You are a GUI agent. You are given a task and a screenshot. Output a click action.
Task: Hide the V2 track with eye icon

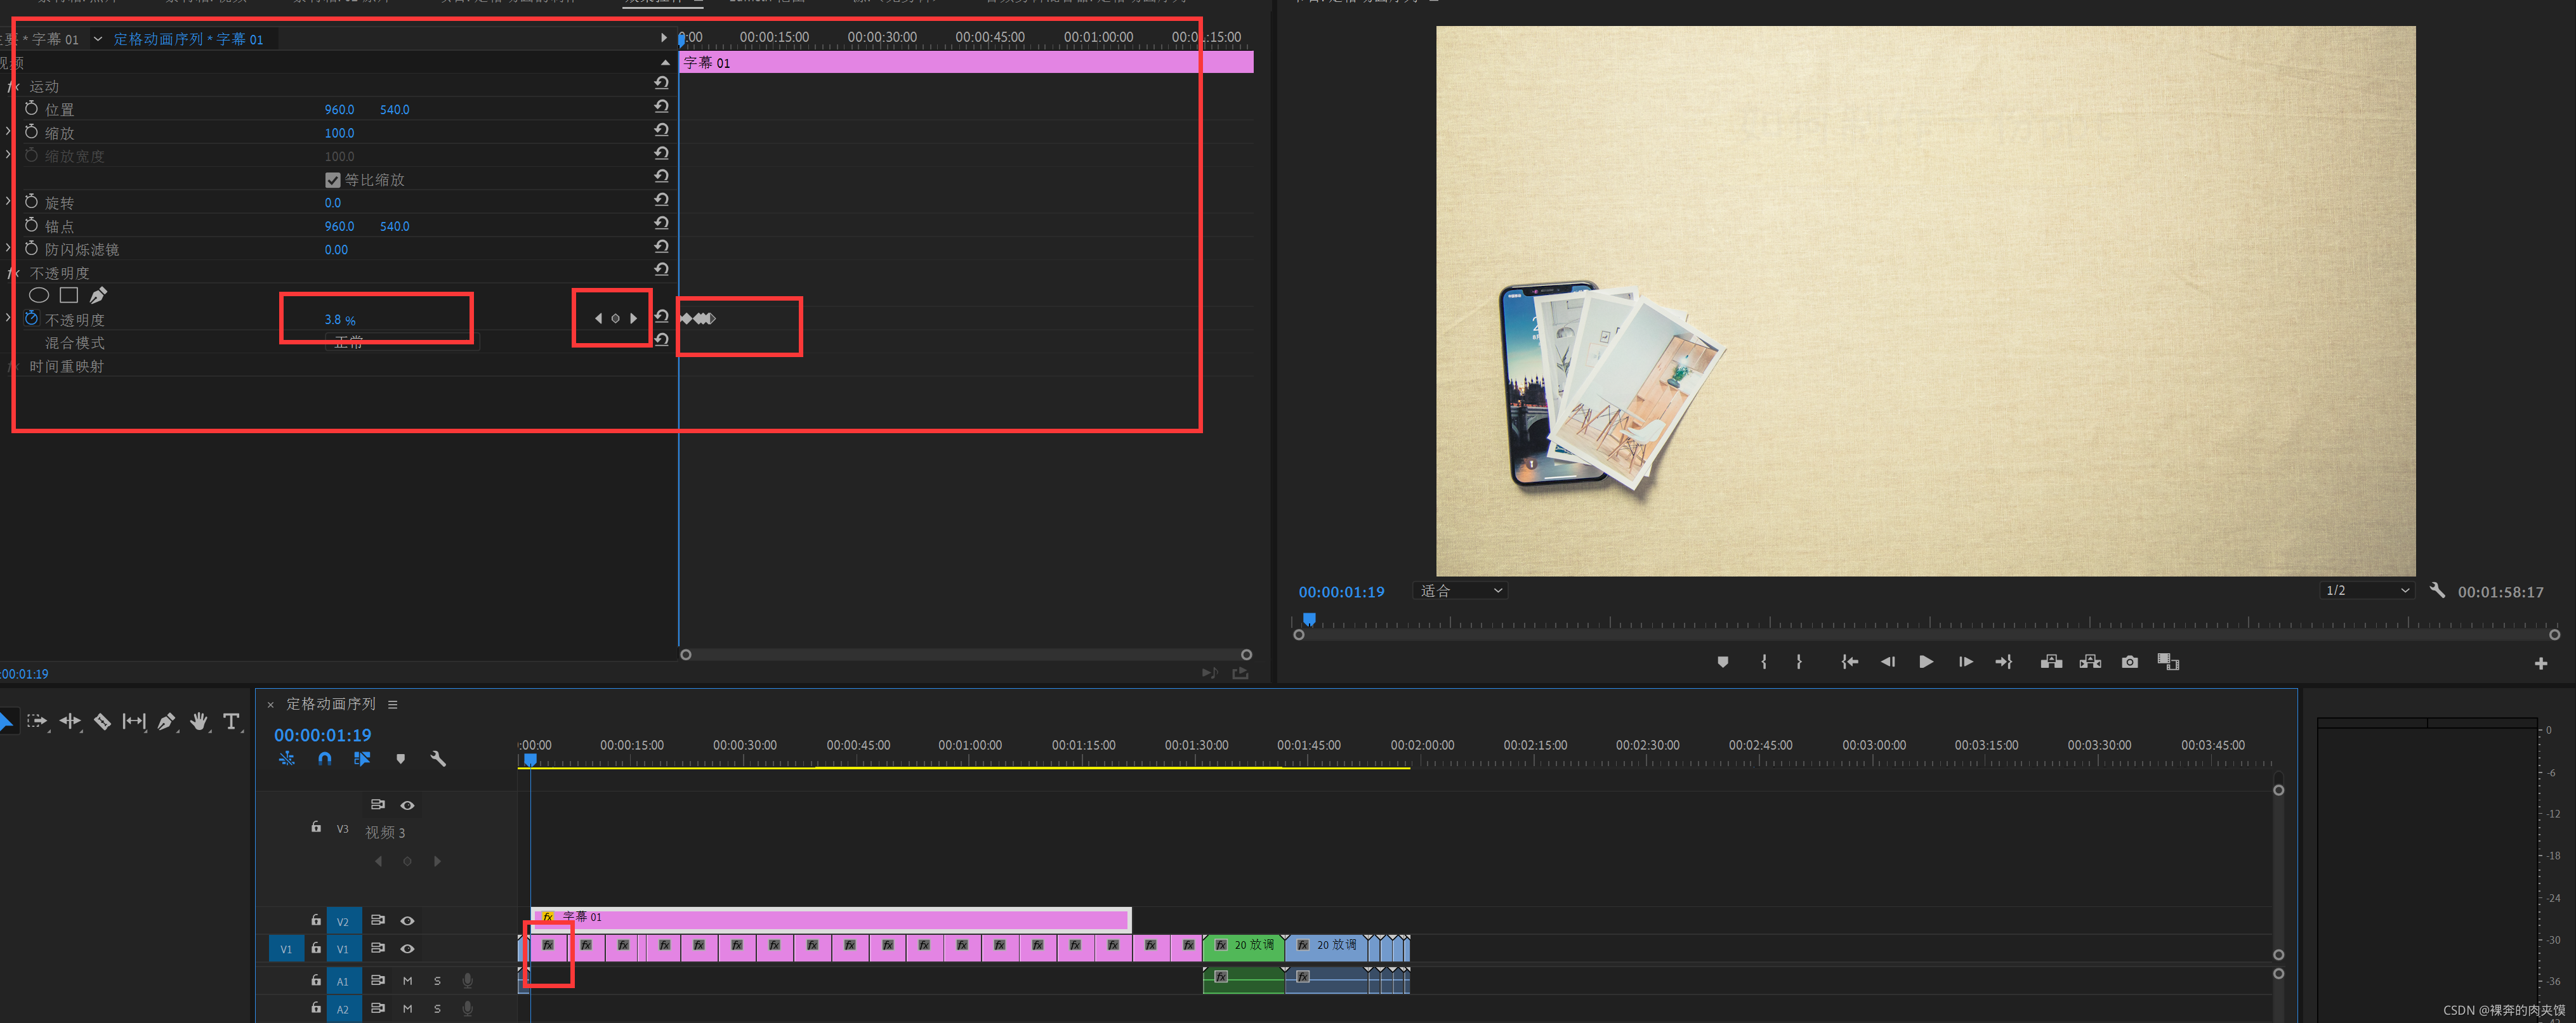point(407,920)
